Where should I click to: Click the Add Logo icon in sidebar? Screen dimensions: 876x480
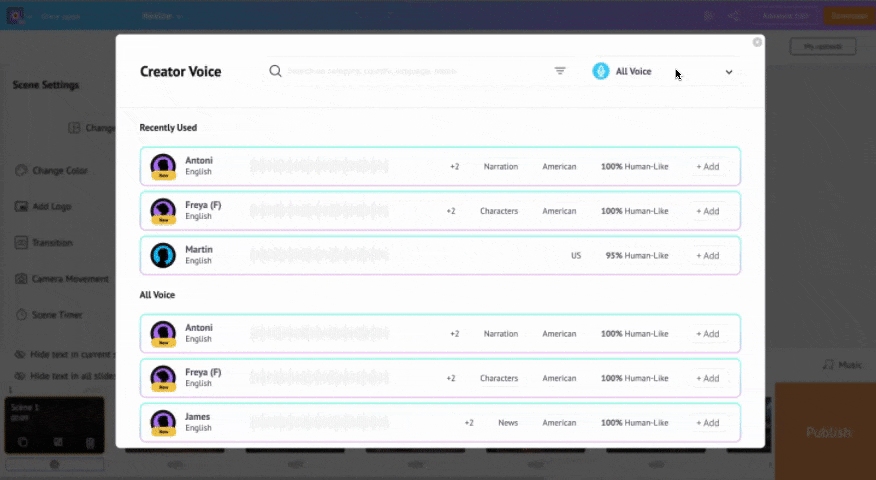(x=21, y=206)
